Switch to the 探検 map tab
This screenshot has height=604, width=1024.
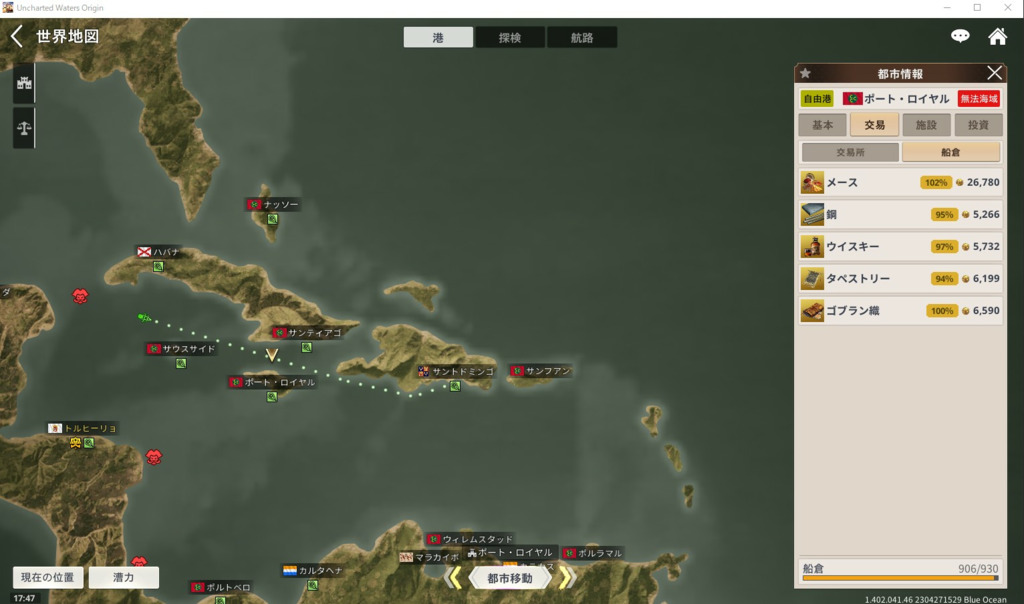click(x=510, y=37)
